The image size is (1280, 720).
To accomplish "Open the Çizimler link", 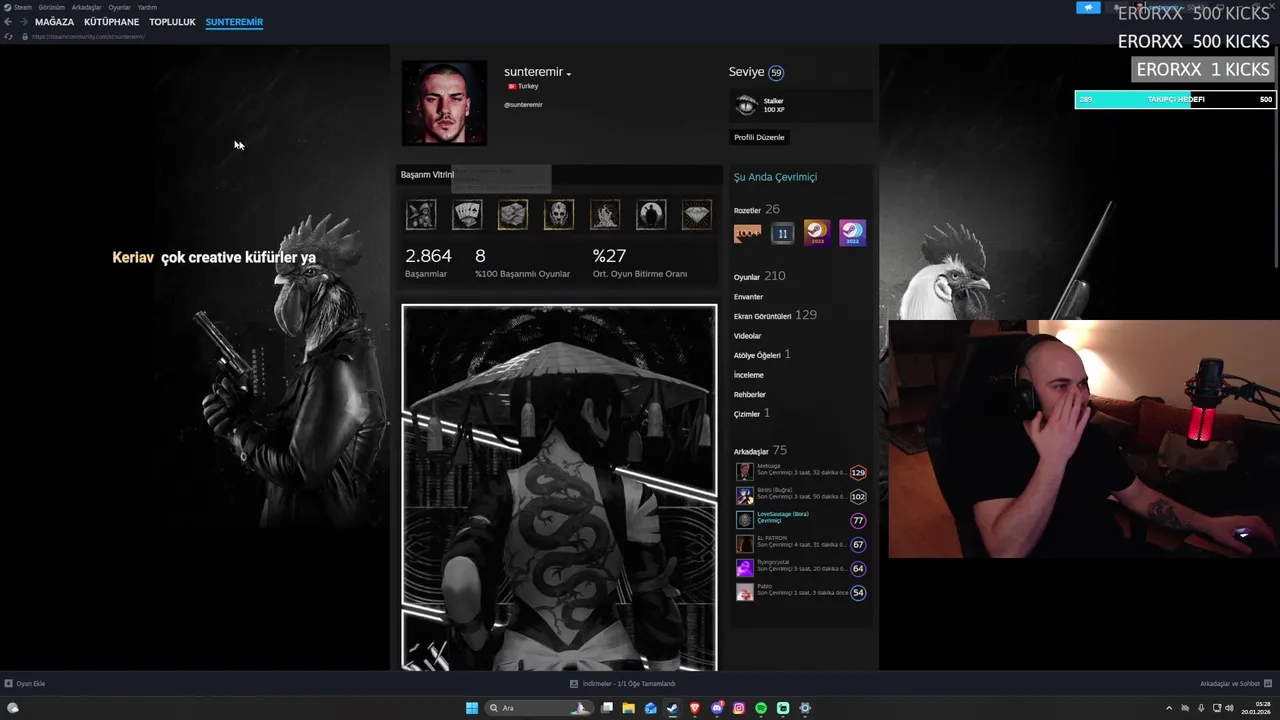I will [752, 413].
